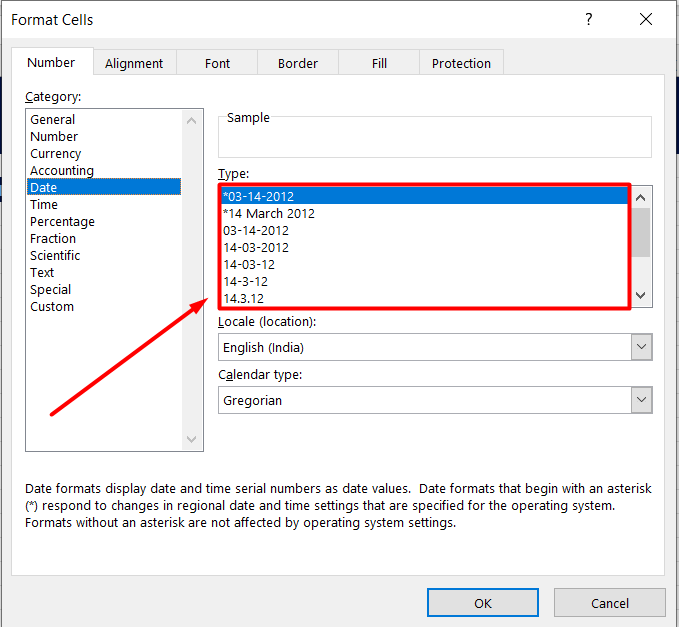679x627 pixels.
Task: Open the Font tab
Action: tap(217, 63)
